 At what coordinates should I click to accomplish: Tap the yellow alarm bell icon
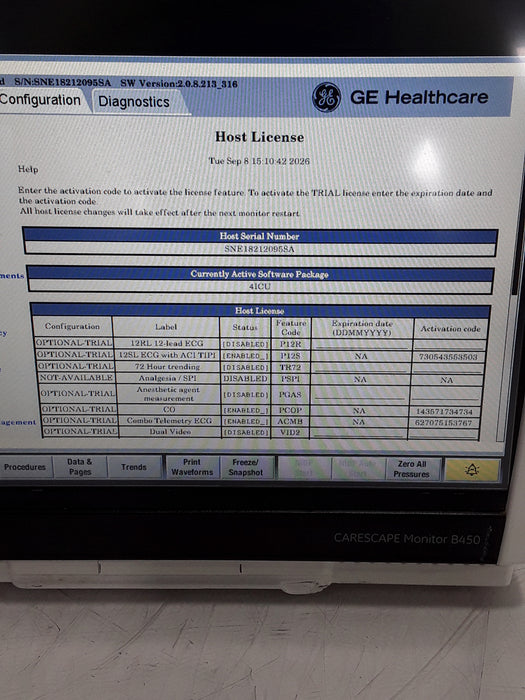coord(472,470)
